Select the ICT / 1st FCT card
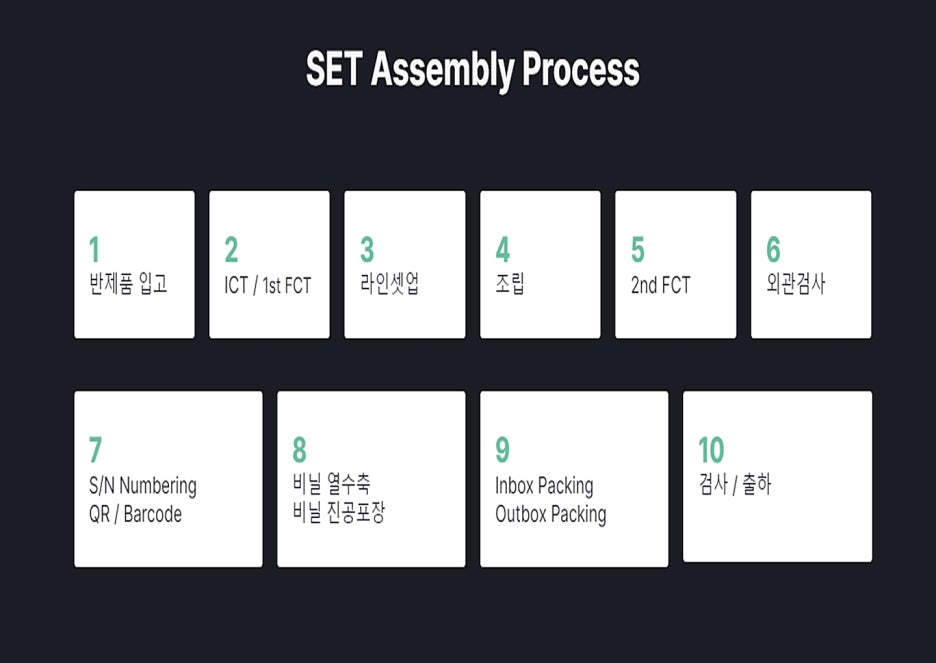Viewport: 936px width, 663px height. click(x=269, y=264)
